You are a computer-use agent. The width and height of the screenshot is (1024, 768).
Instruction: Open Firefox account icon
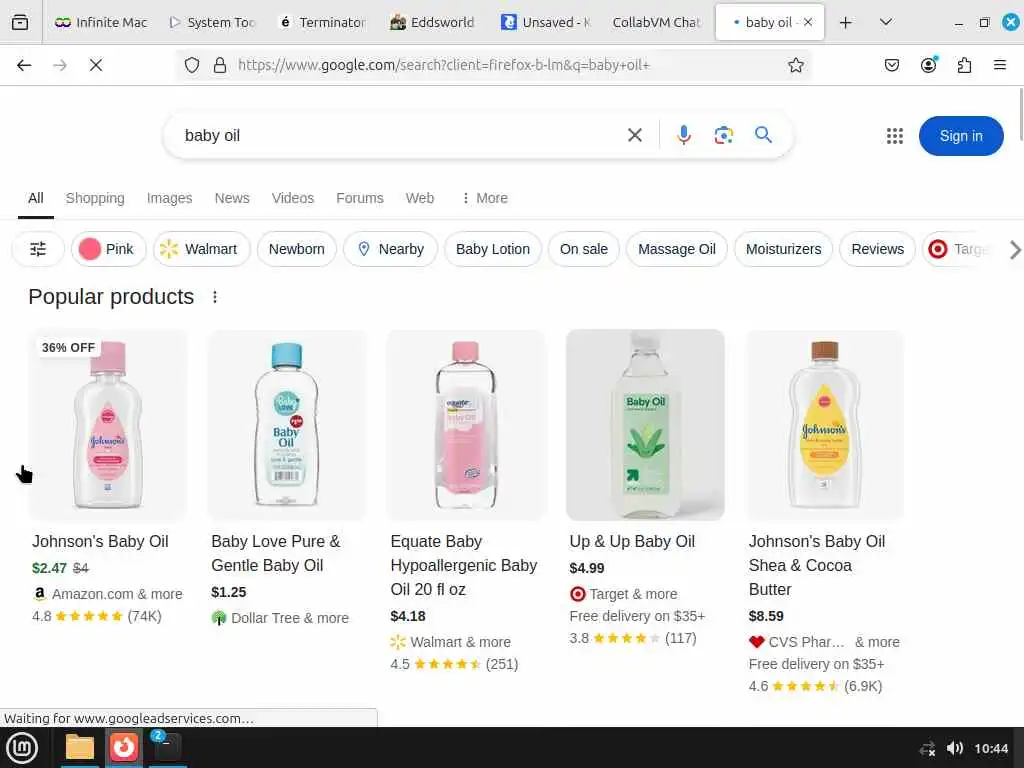tap(928, 65)
